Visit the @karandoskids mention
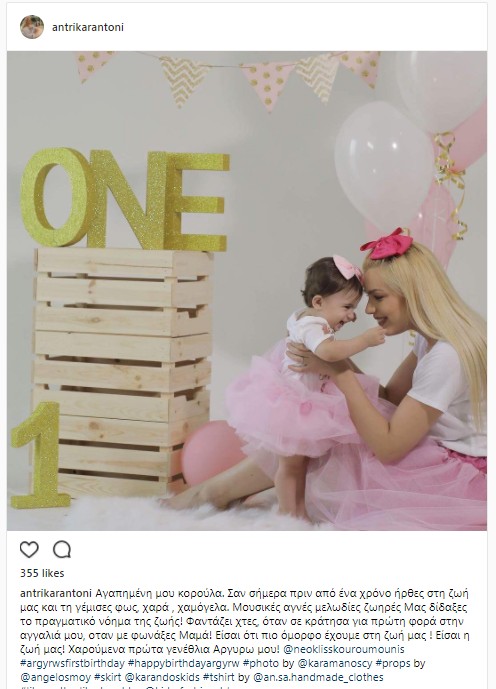The width and height of the screenshot is (496, 689). 162,677
